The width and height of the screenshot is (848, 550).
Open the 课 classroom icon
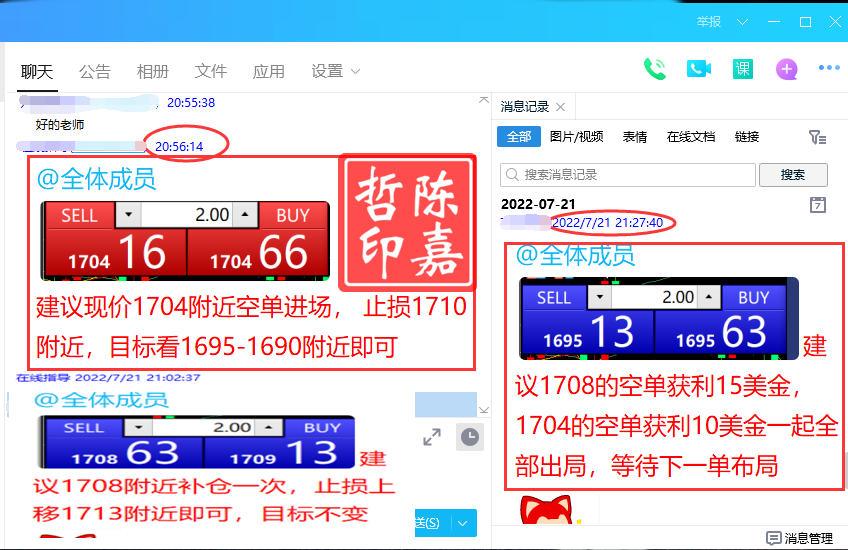point(742,69)
